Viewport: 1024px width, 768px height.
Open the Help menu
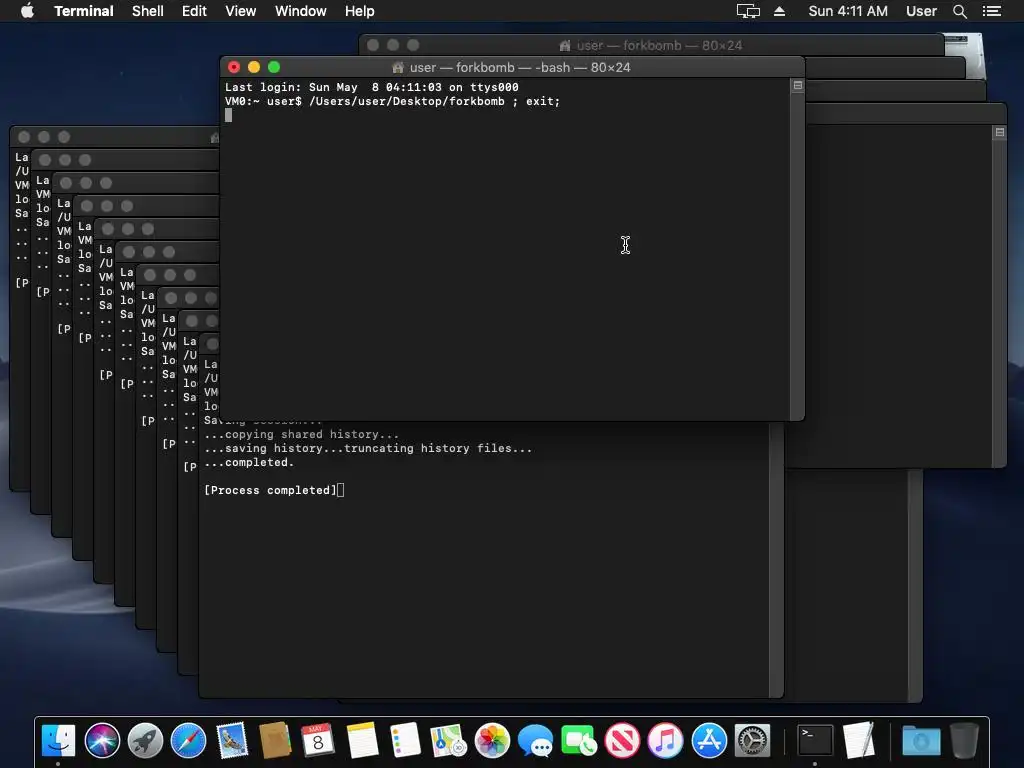pyautogui.click(x=360, y=11)
